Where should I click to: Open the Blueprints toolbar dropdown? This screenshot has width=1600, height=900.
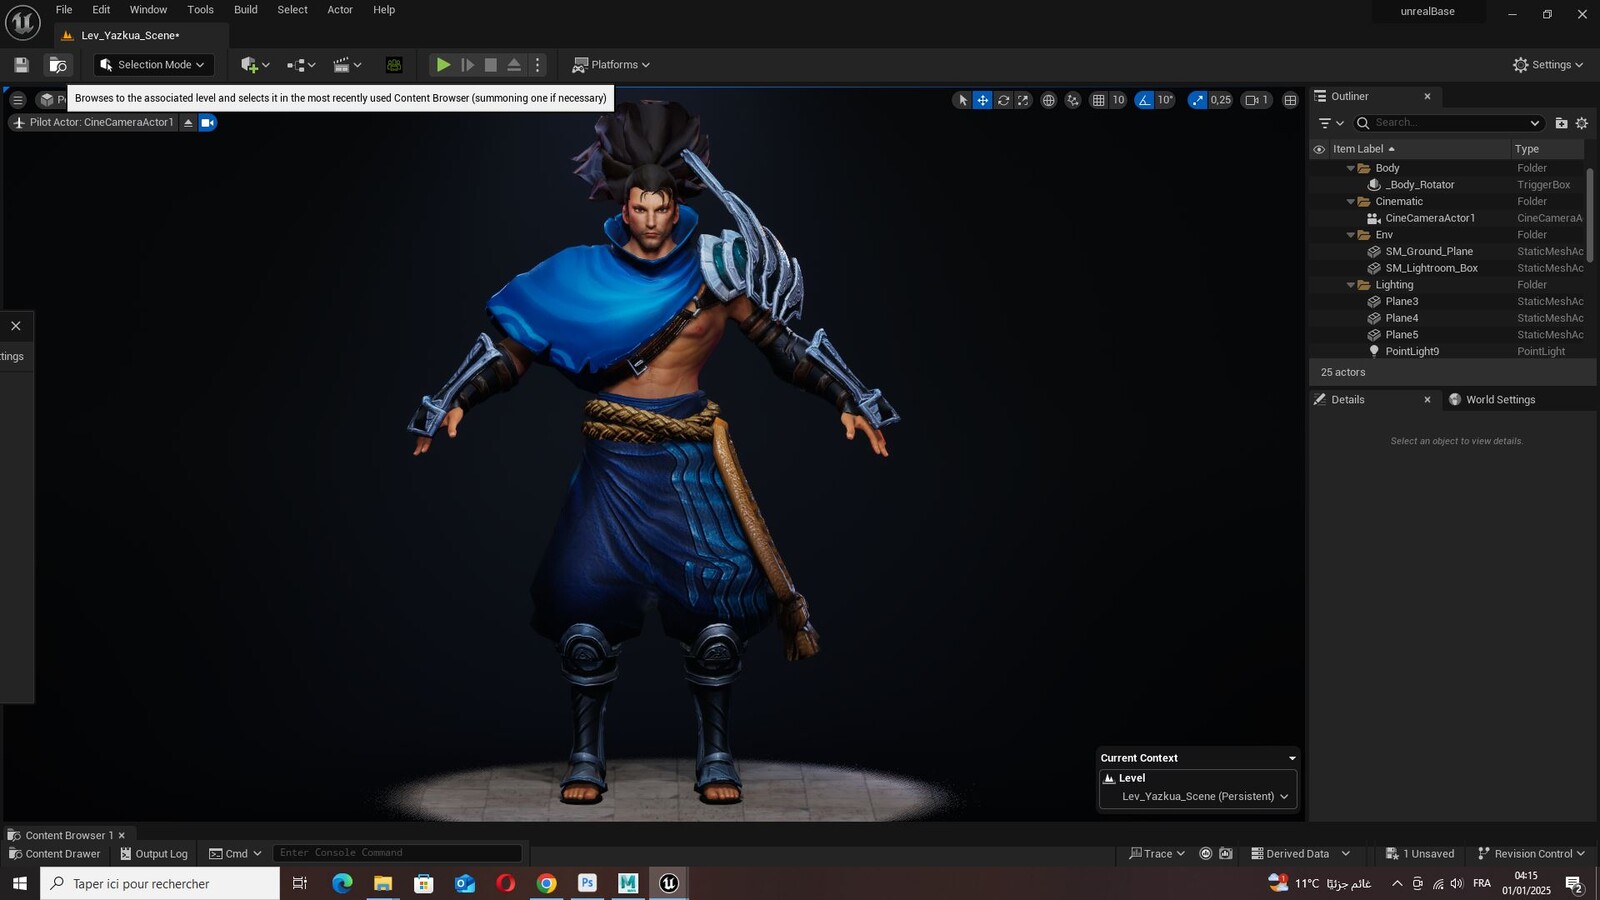coord(301,65)
